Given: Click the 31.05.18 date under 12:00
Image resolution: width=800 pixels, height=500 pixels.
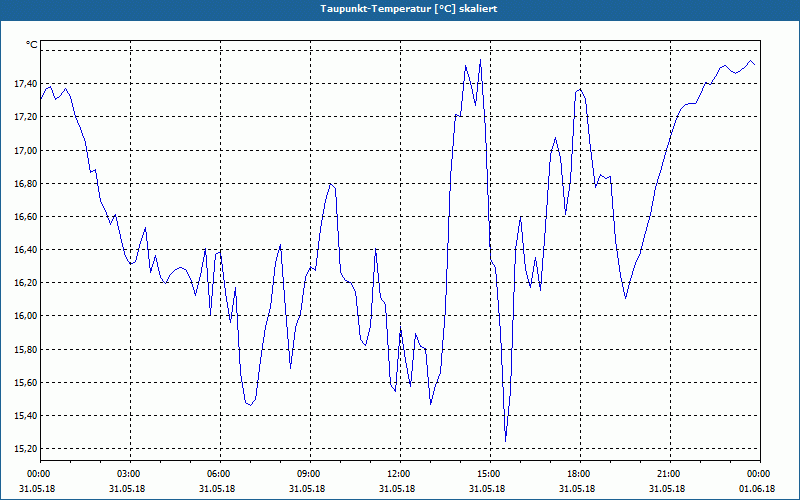Looking at the screenshot, I should point(397,488).
